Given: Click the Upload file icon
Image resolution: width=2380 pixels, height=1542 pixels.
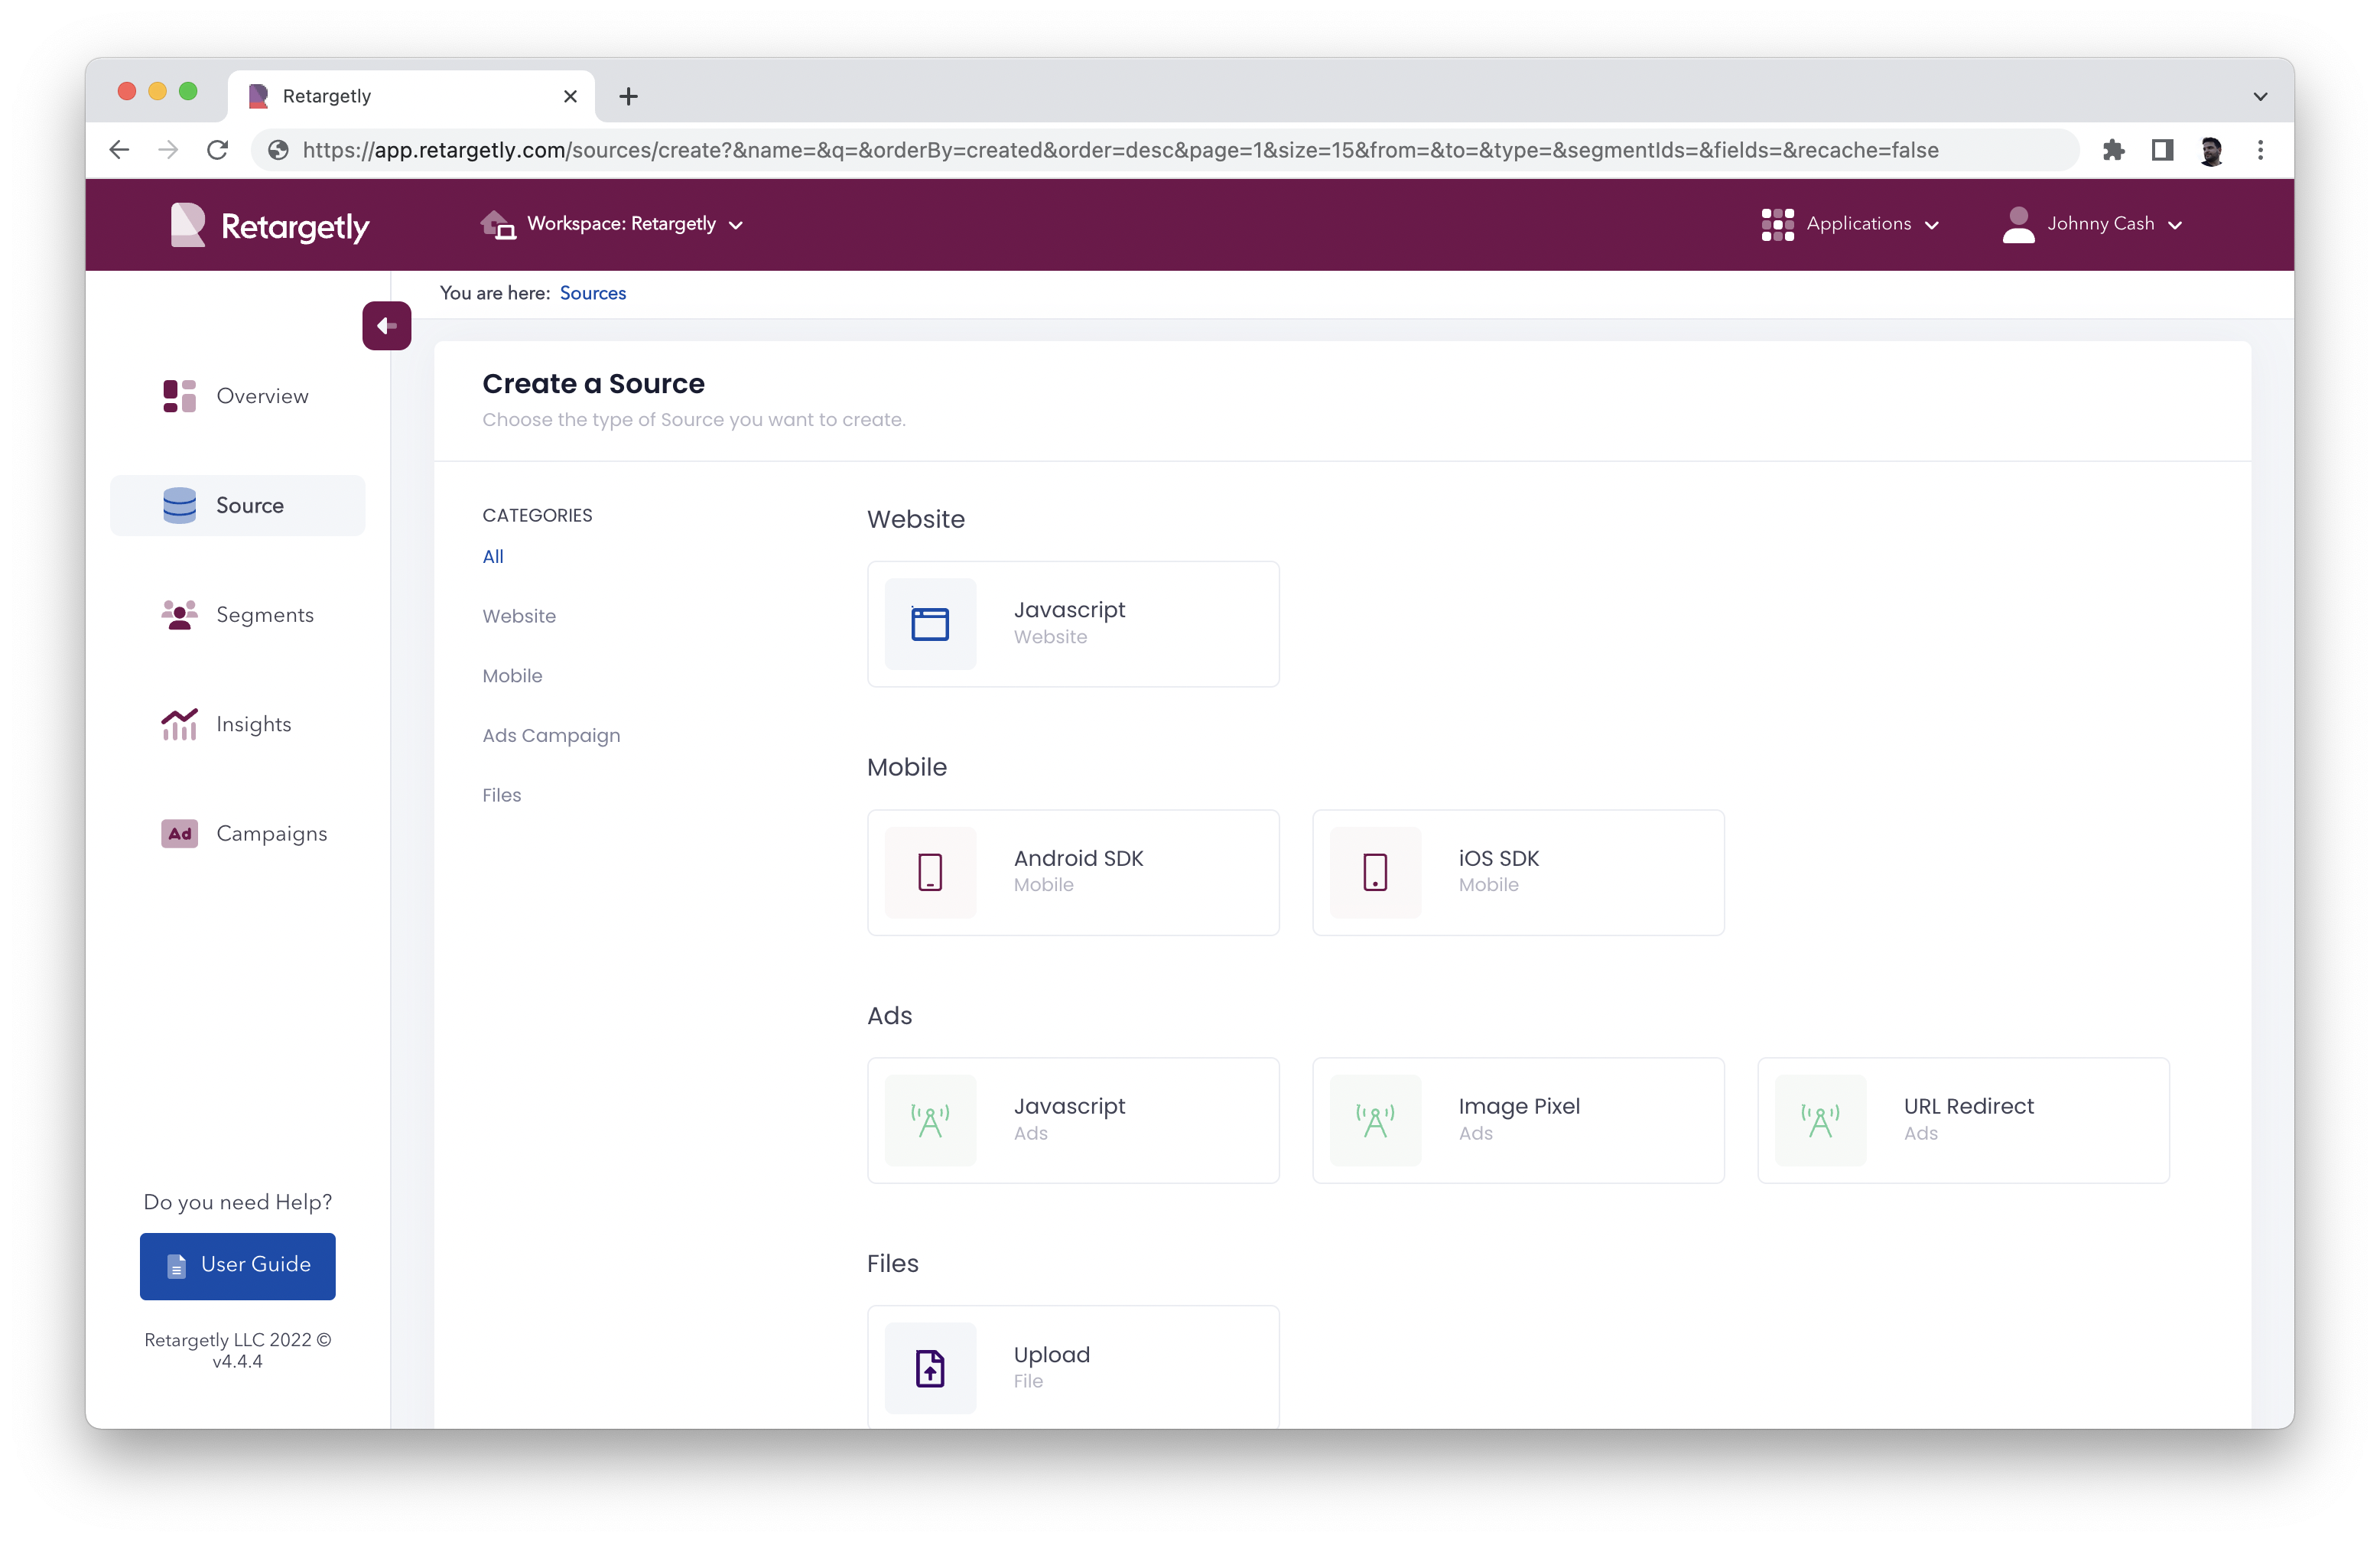Looking at the screenshot, I should pos(929,1368).
